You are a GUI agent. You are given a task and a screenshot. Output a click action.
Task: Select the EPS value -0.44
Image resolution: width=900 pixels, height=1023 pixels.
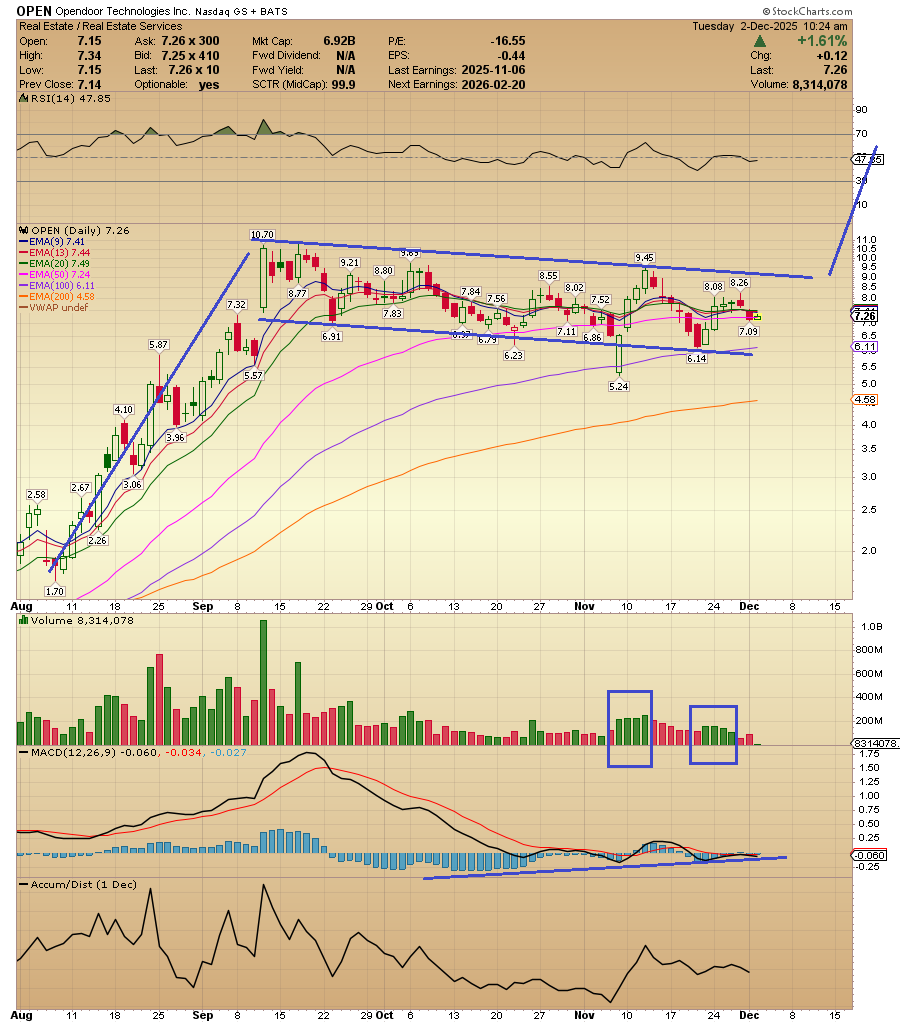(x=512, y=55)
